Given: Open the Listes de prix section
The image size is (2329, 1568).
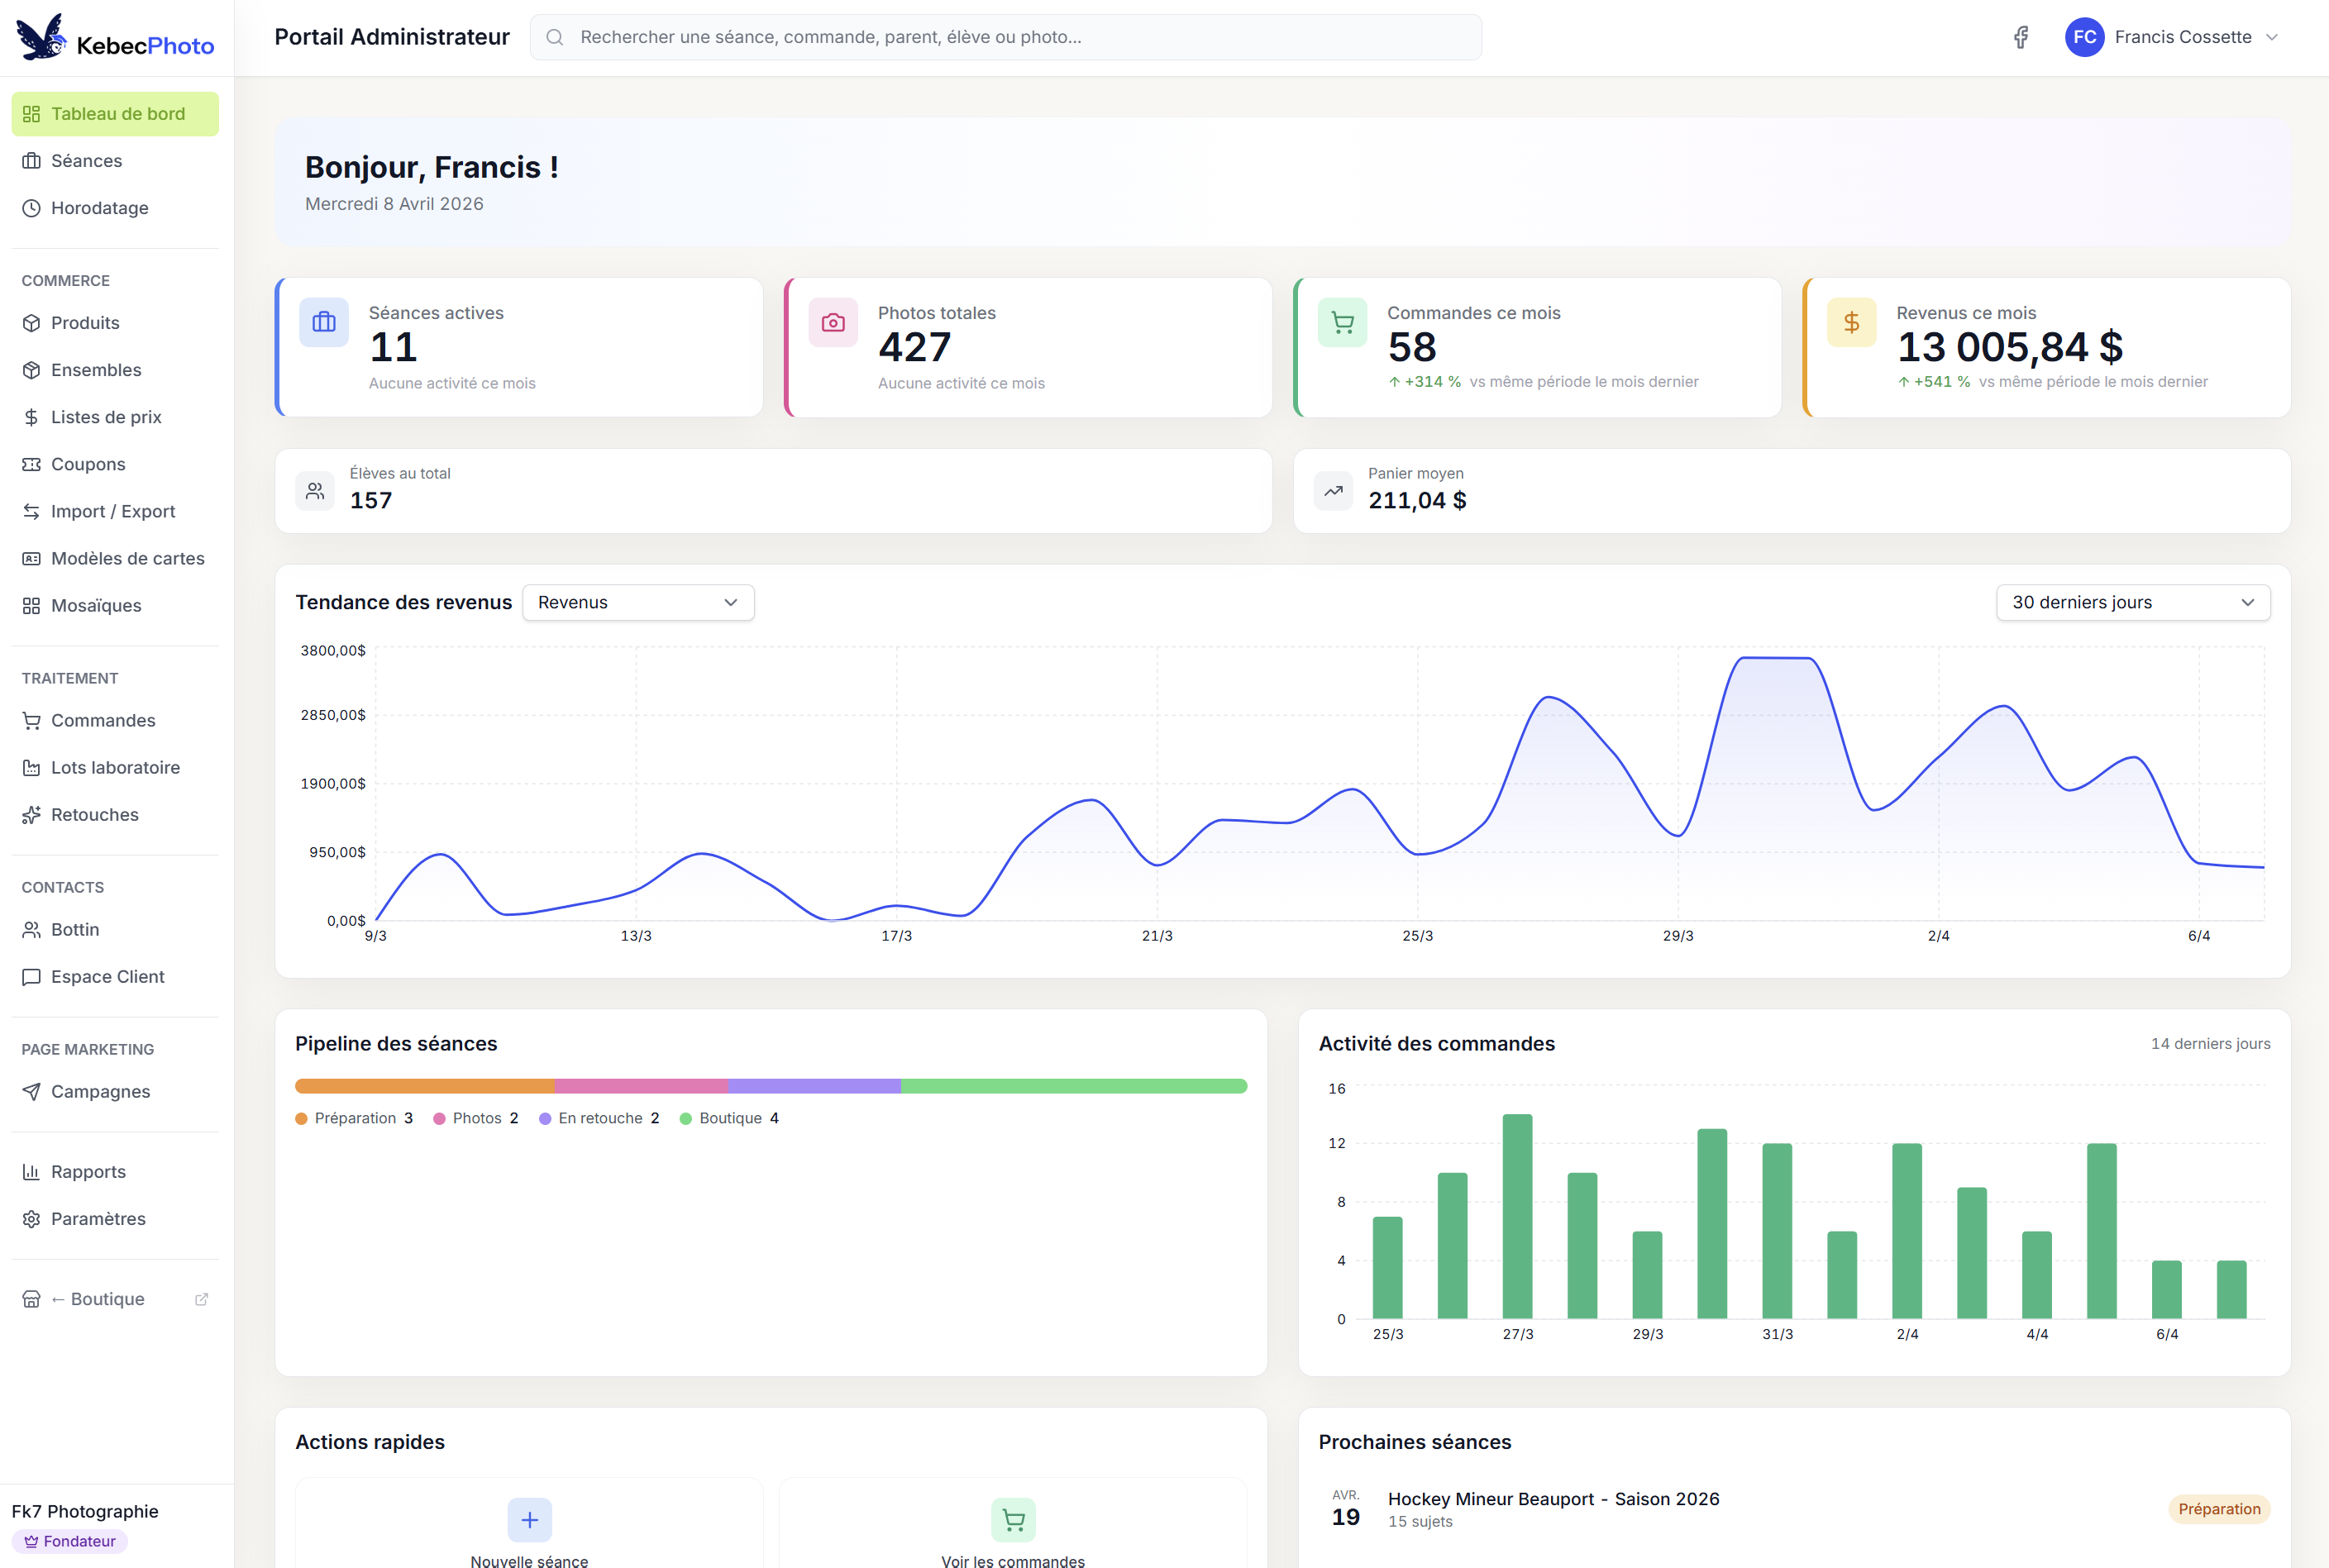Looking at the screenshot, I should pyautogui.click(x=106, y=417).
